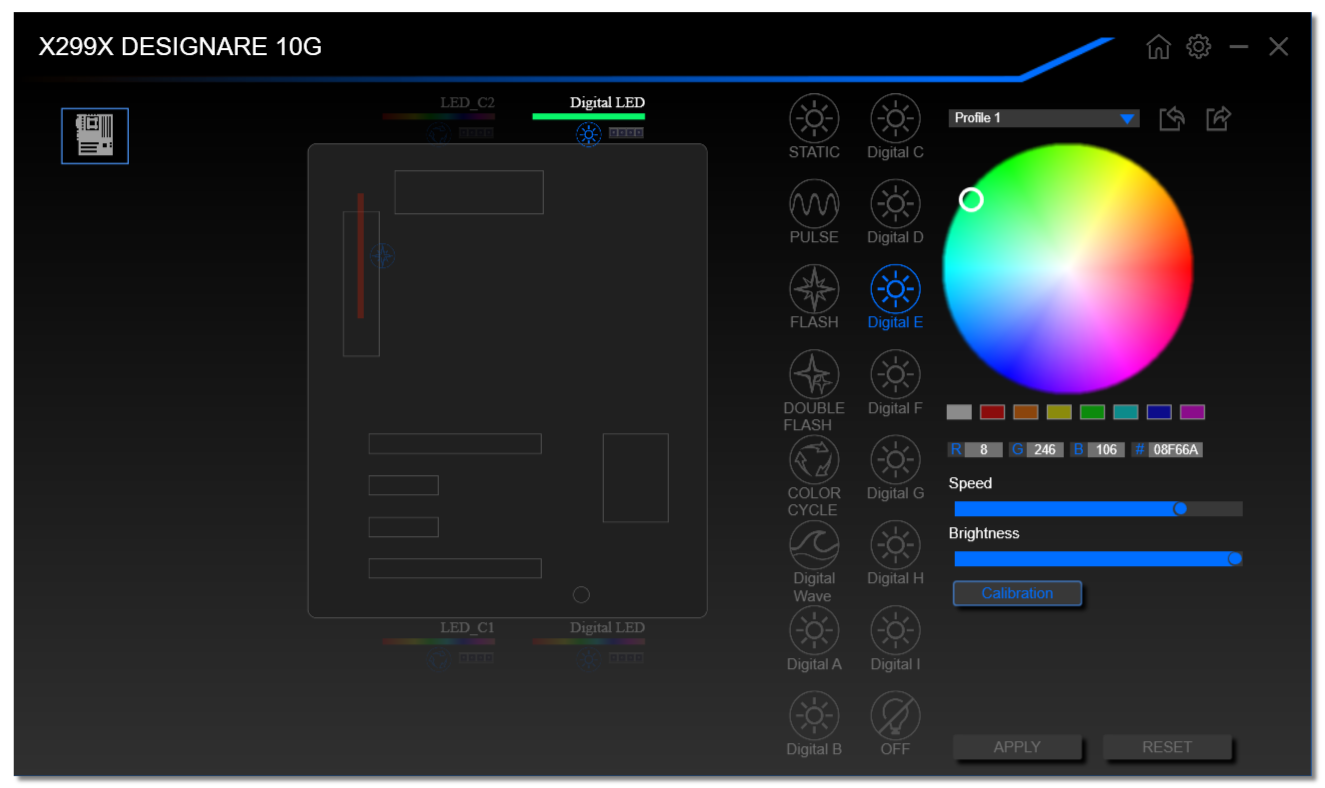Choose the Digital A effect
1325x788 pixels.
click(x=814, y=639)
